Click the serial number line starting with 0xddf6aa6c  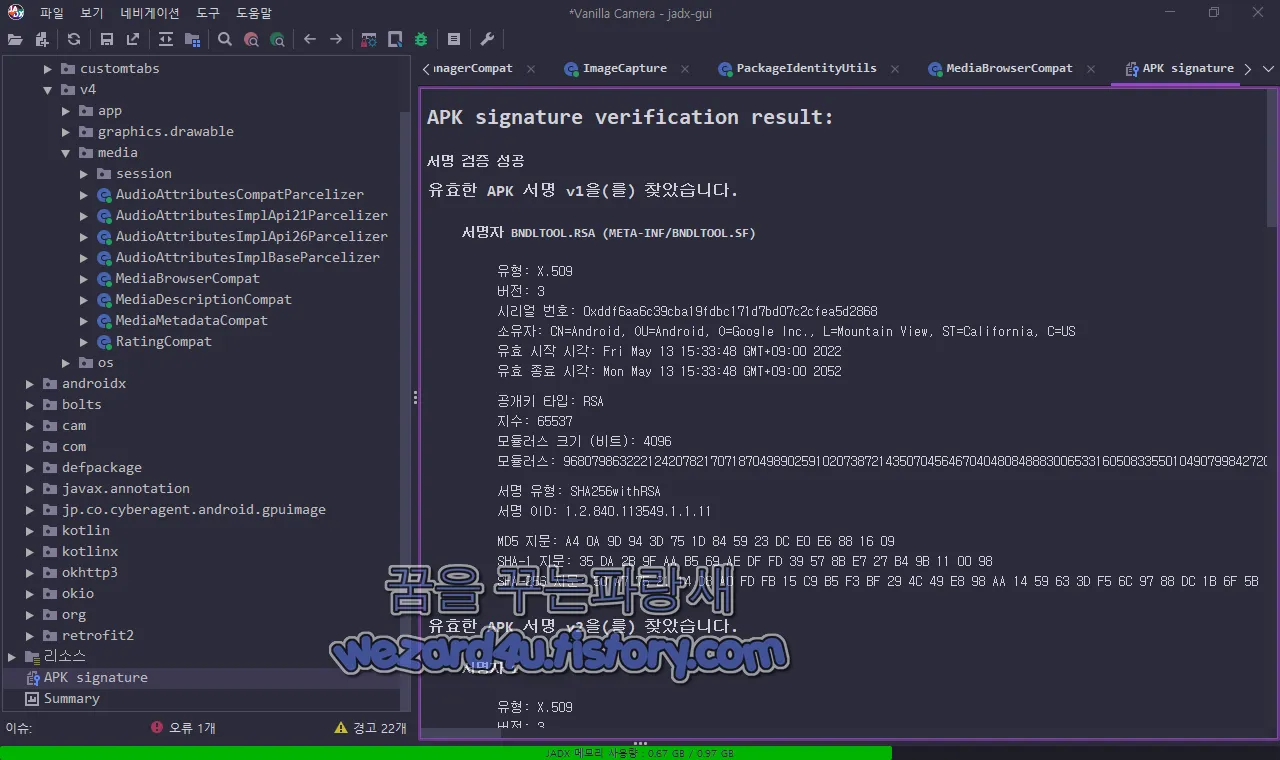[688, 311]
